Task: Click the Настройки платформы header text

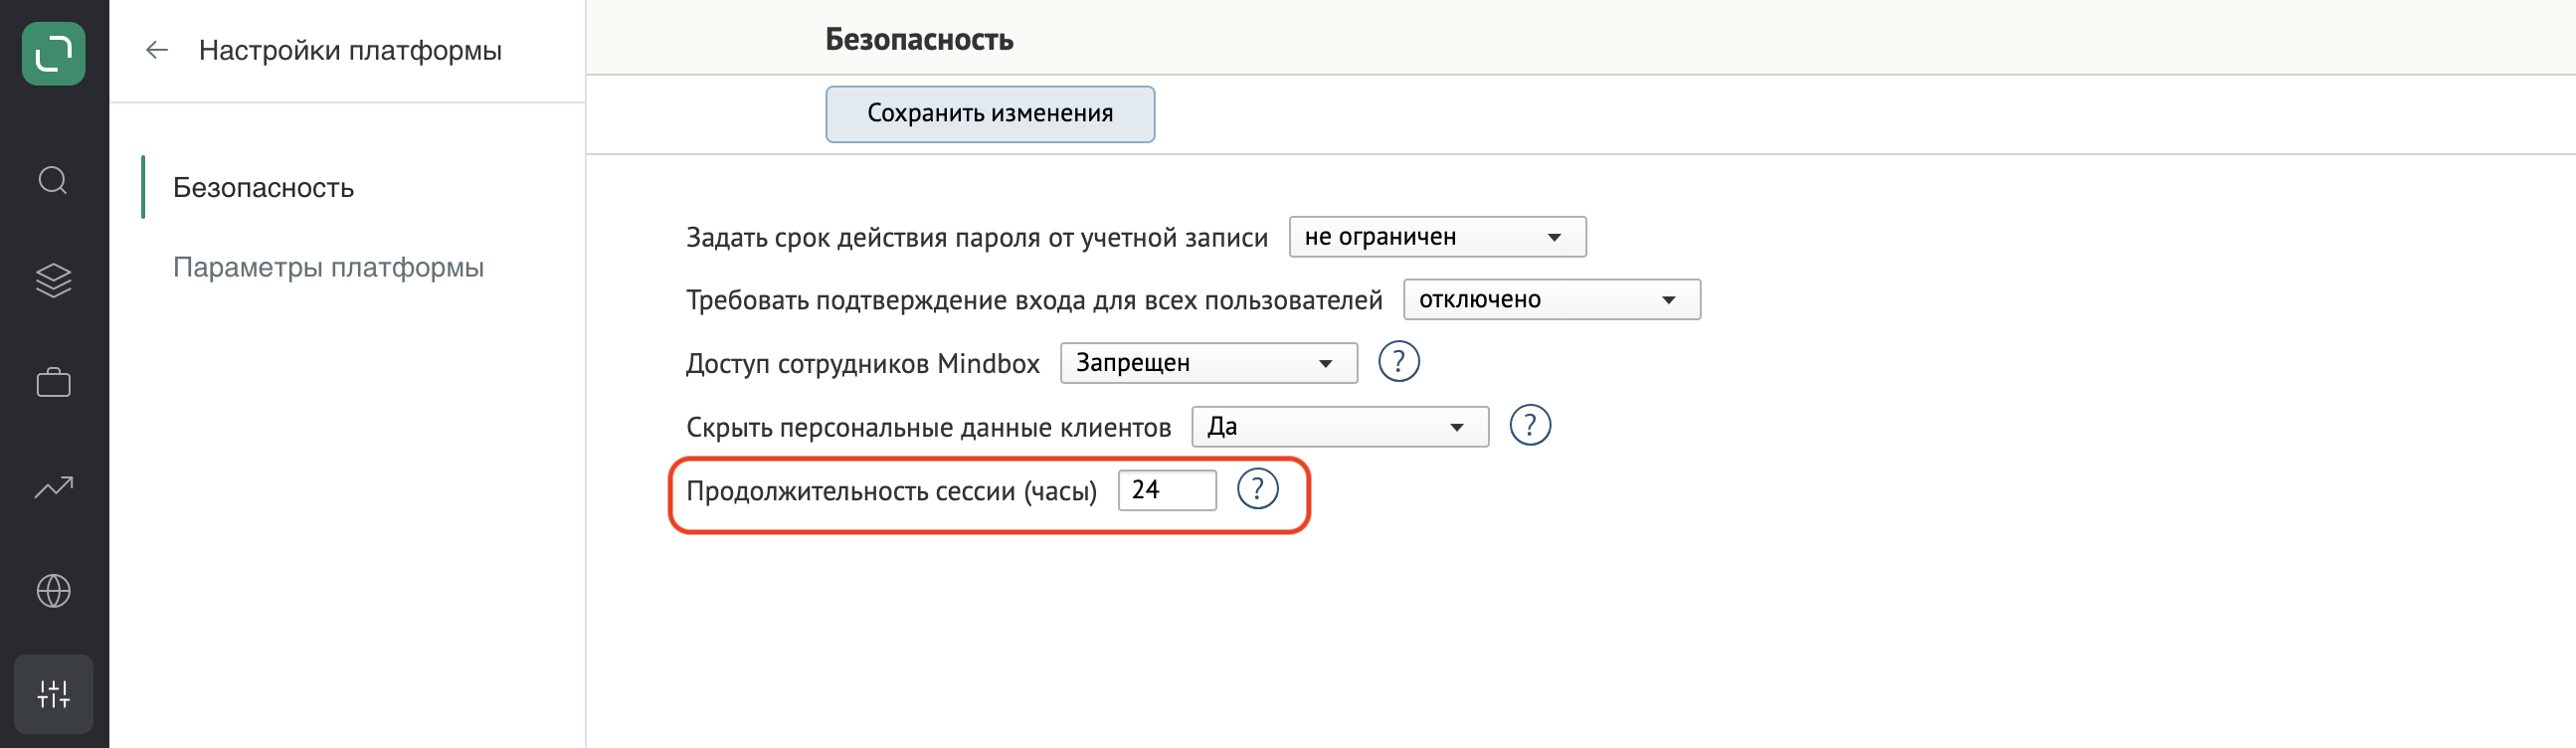Action: point(350,51)
